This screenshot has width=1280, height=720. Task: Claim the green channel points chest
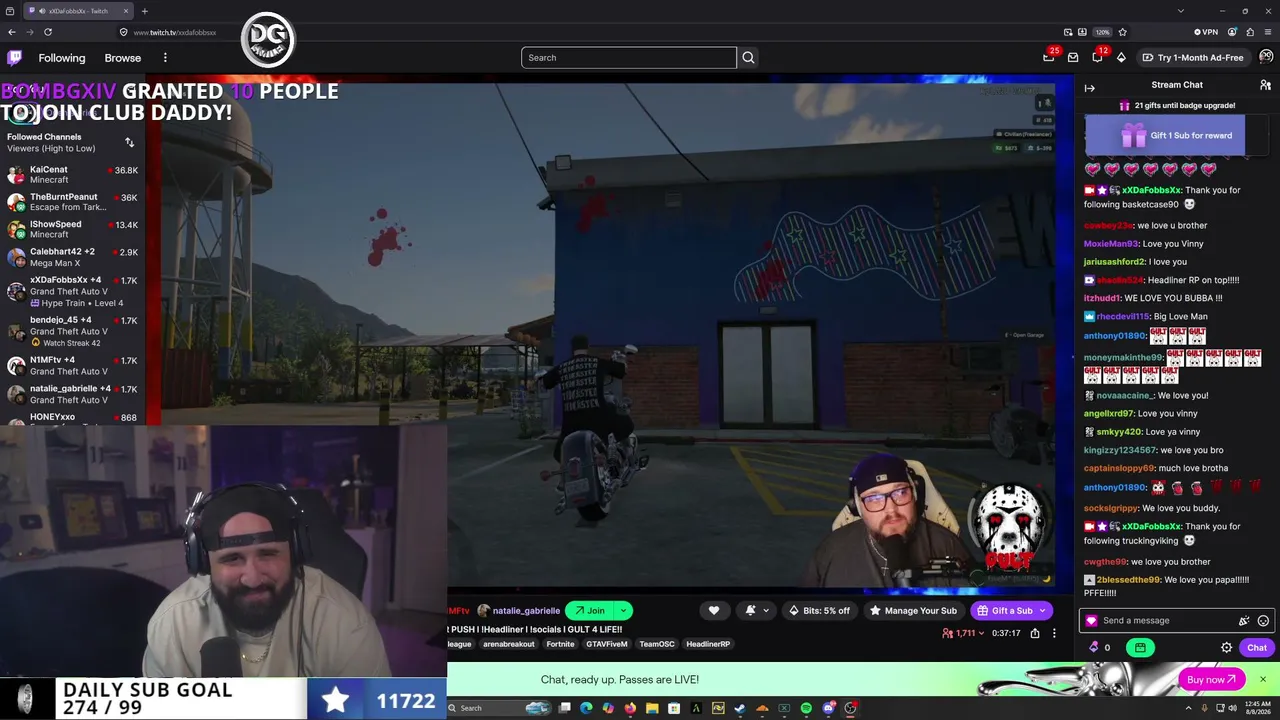[1140, 648]
